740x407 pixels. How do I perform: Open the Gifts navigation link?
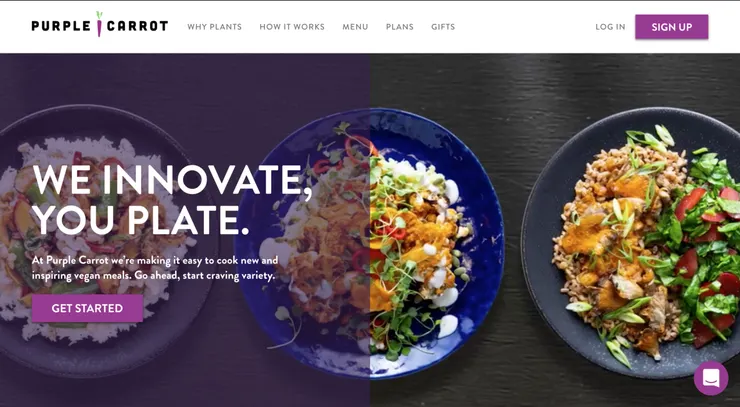[x=443, y=27]
